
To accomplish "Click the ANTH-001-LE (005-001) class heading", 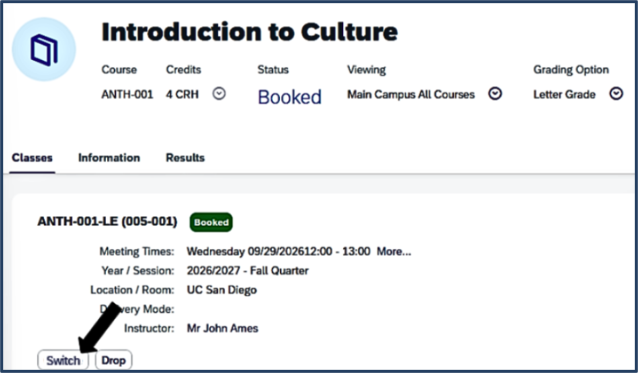I will [107, 222].
